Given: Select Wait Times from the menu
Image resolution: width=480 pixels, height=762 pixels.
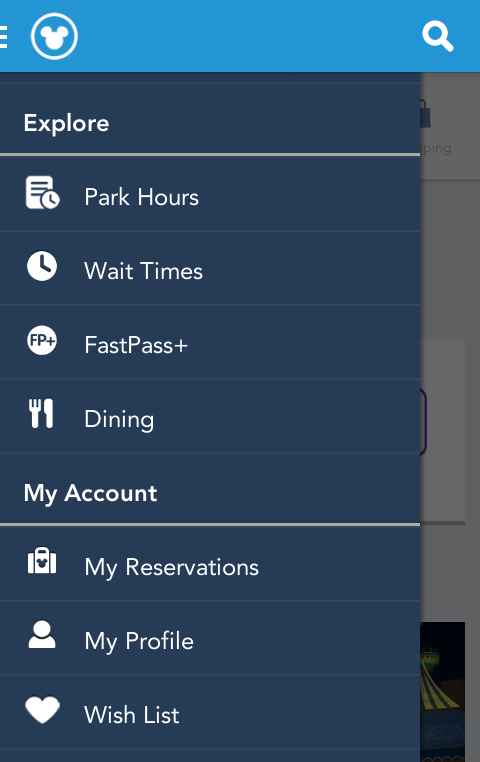Looking at the screenshot, I should pos(210,268).
